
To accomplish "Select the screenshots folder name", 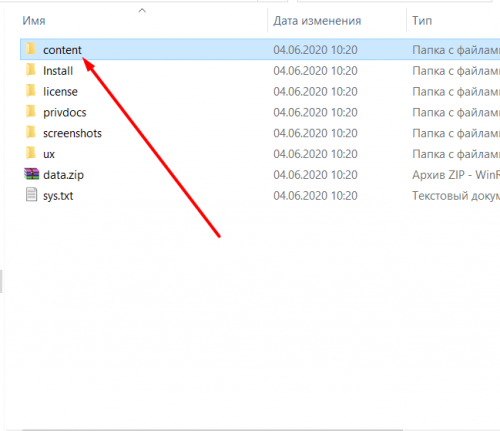I will [72, 133].
